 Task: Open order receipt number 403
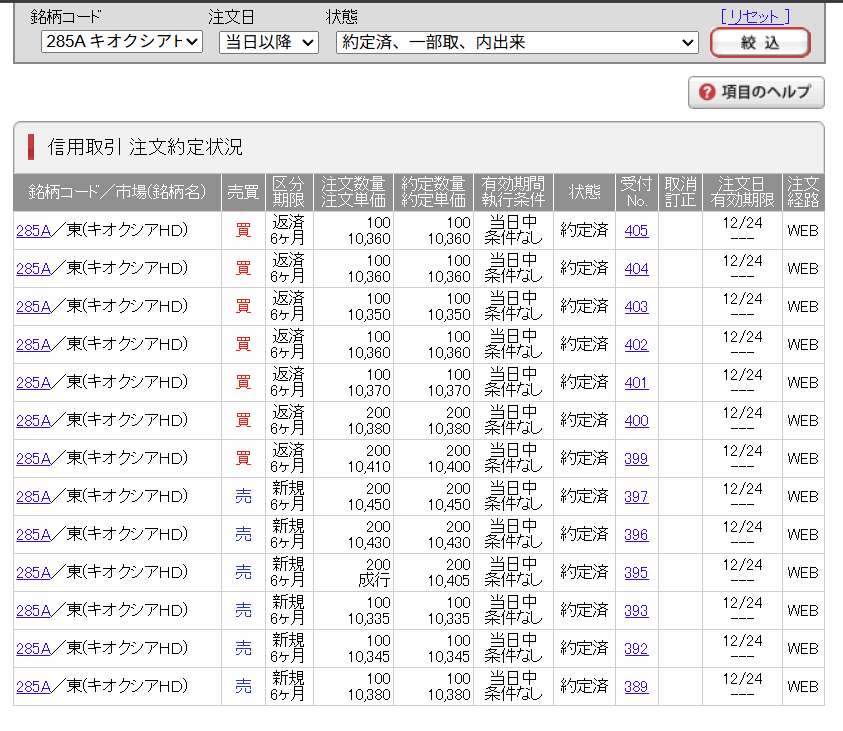tap(636, 307)
